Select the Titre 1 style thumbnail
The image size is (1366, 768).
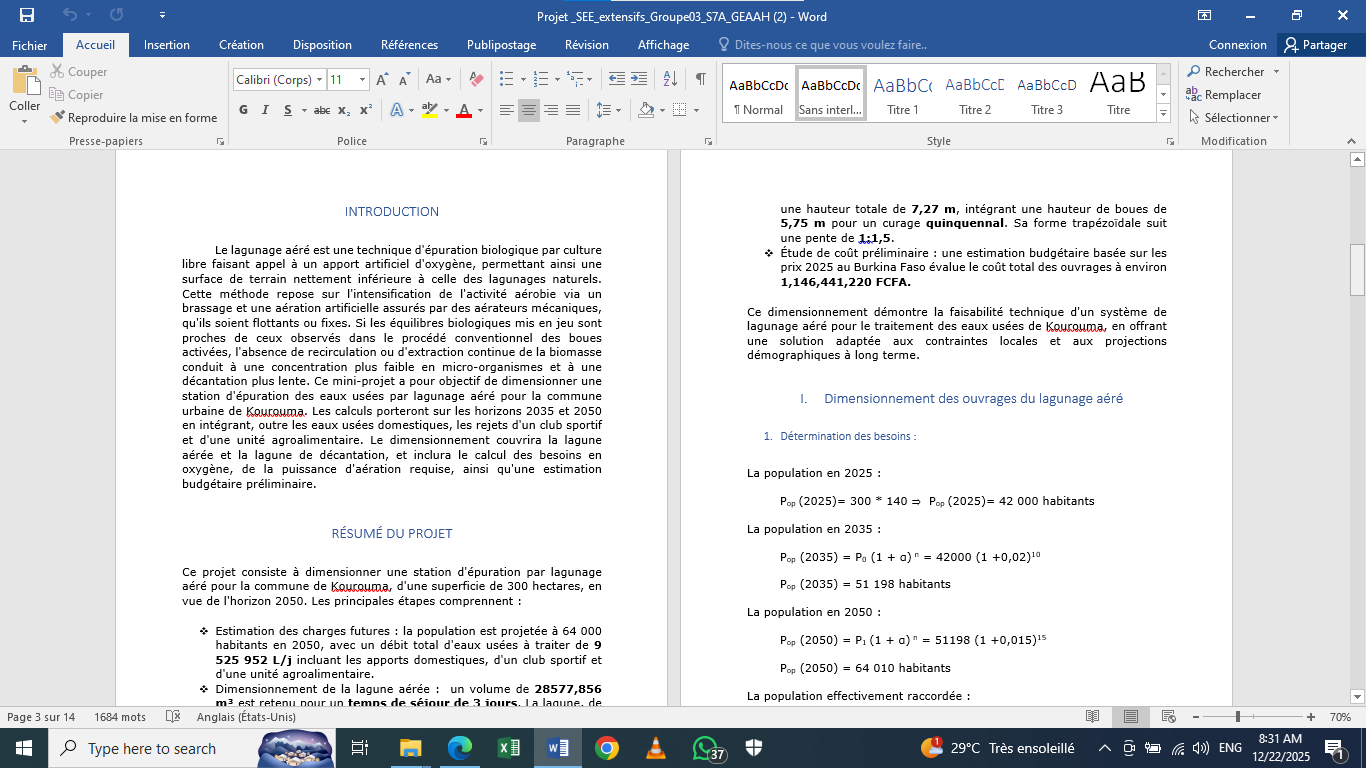902,94
